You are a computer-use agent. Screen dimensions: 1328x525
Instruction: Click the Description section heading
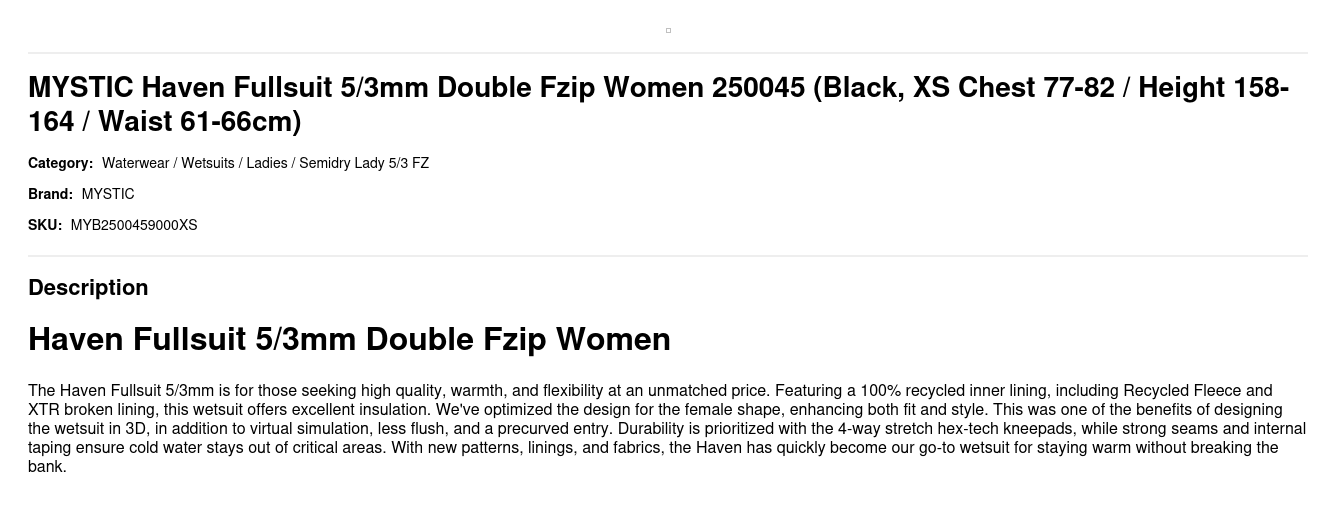coord(88,287)
